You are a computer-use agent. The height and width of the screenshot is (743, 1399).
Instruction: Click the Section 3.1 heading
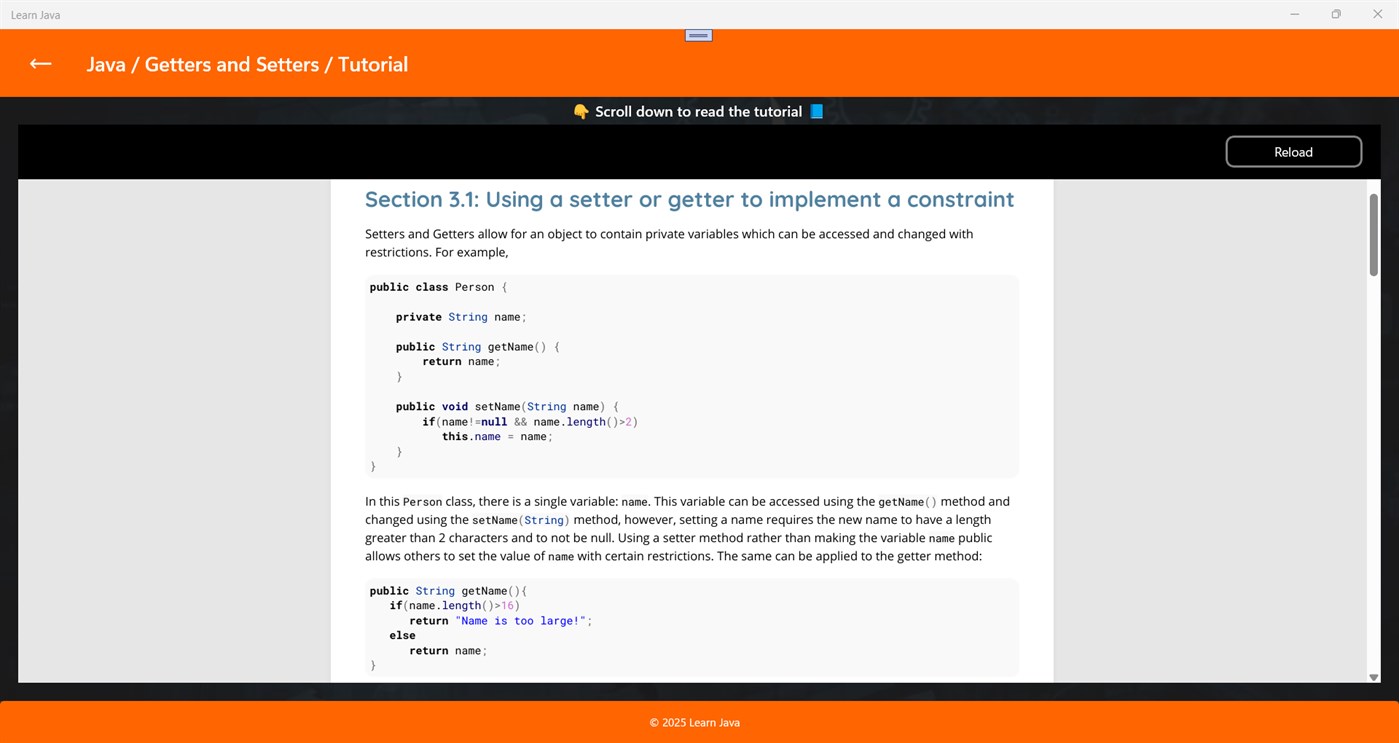point(689,199)
